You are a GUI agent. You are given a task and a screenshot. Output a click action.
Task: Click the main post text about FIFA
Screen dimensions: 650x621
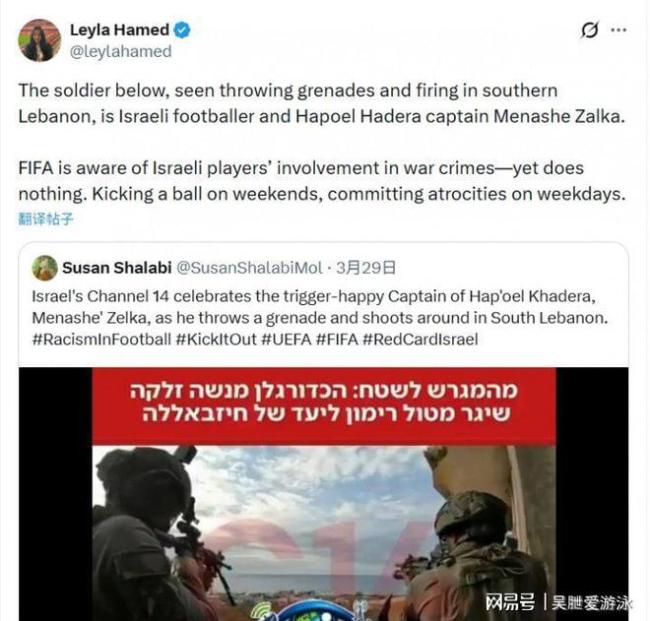tap(322, 181)
